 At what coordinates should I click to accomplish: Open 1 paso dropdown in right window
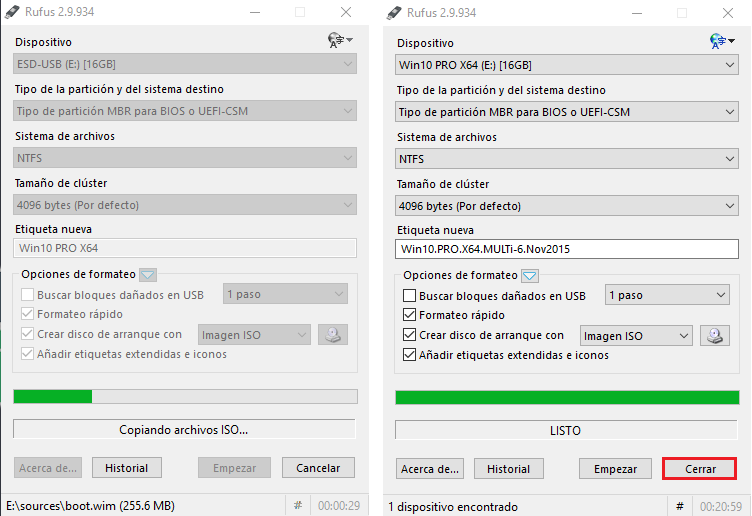coord(667,295)
